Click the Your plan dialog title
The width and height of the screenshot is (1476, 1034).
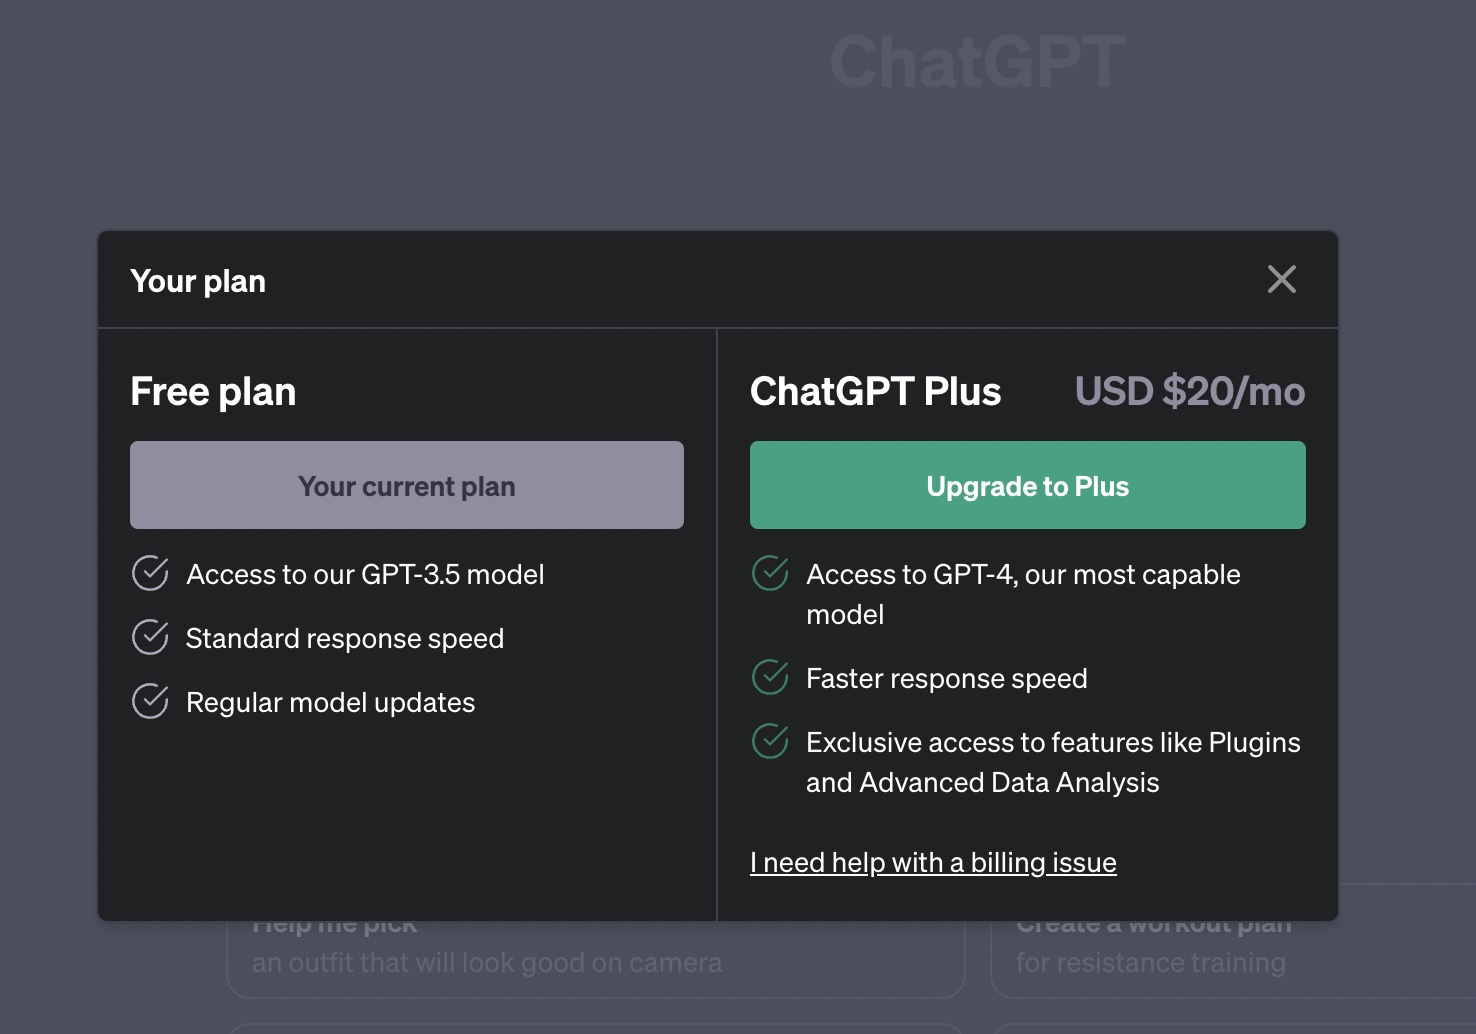198,282
